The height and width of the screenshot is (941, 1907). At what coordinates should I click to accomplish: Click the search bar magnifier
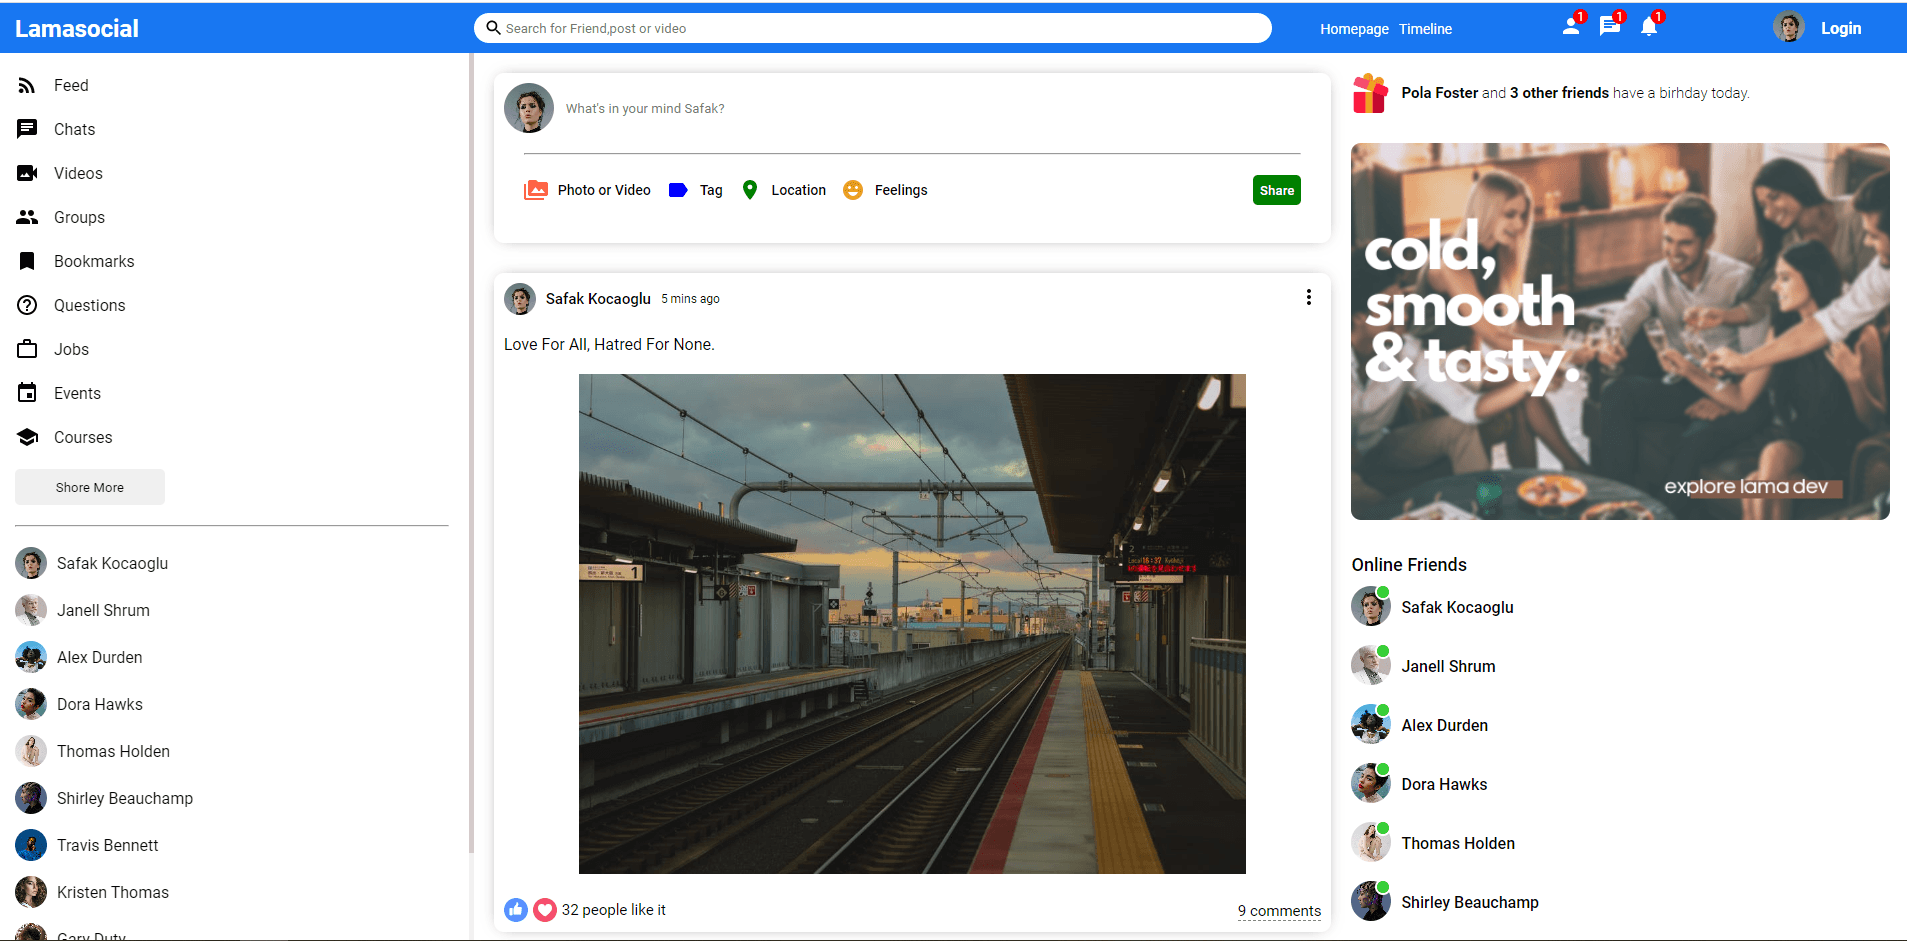coord(493,27)
